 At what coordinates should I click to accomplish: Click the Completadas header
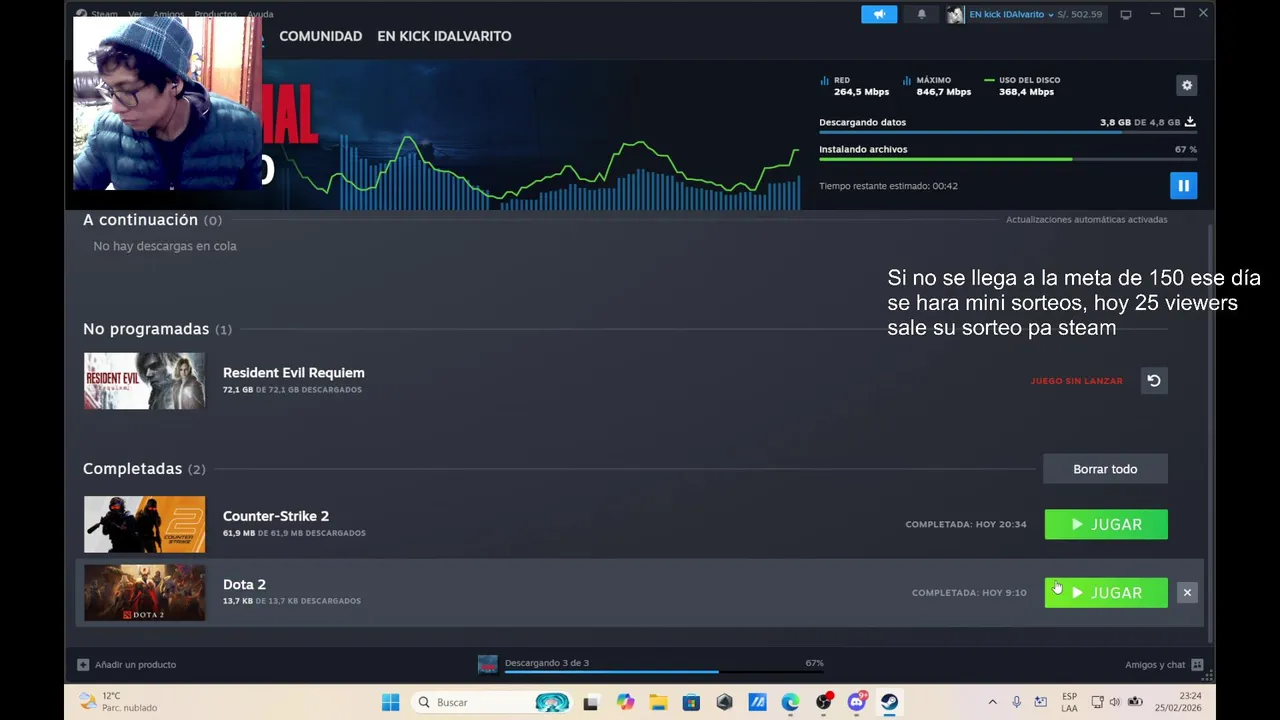144,469
